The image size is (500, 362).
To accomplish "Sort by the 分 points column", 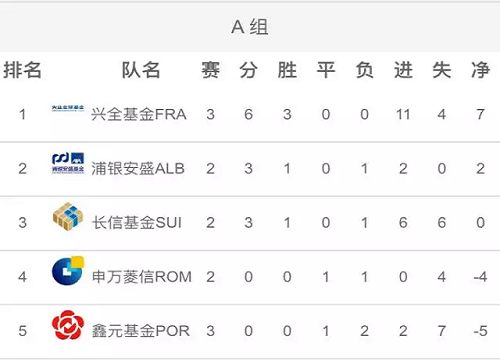I will tap(249, 70).
